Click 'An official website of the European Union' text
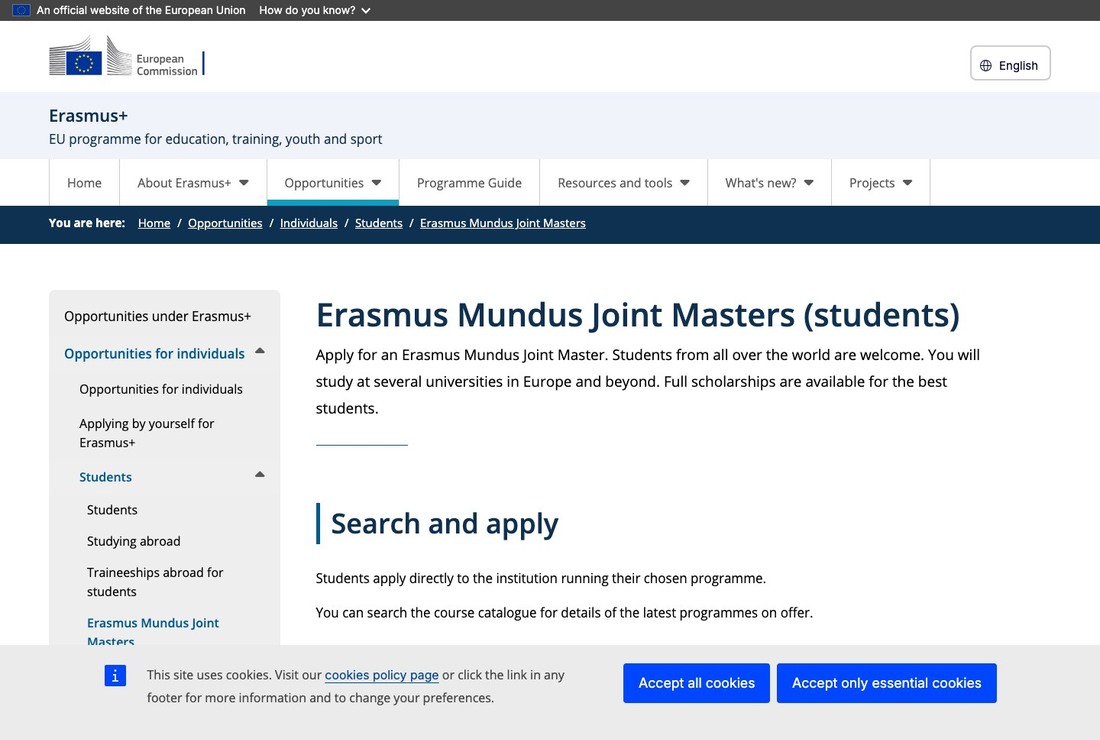Image resolution: width=1100 pixels, height=740 pixels. click(x=141, y=11)
